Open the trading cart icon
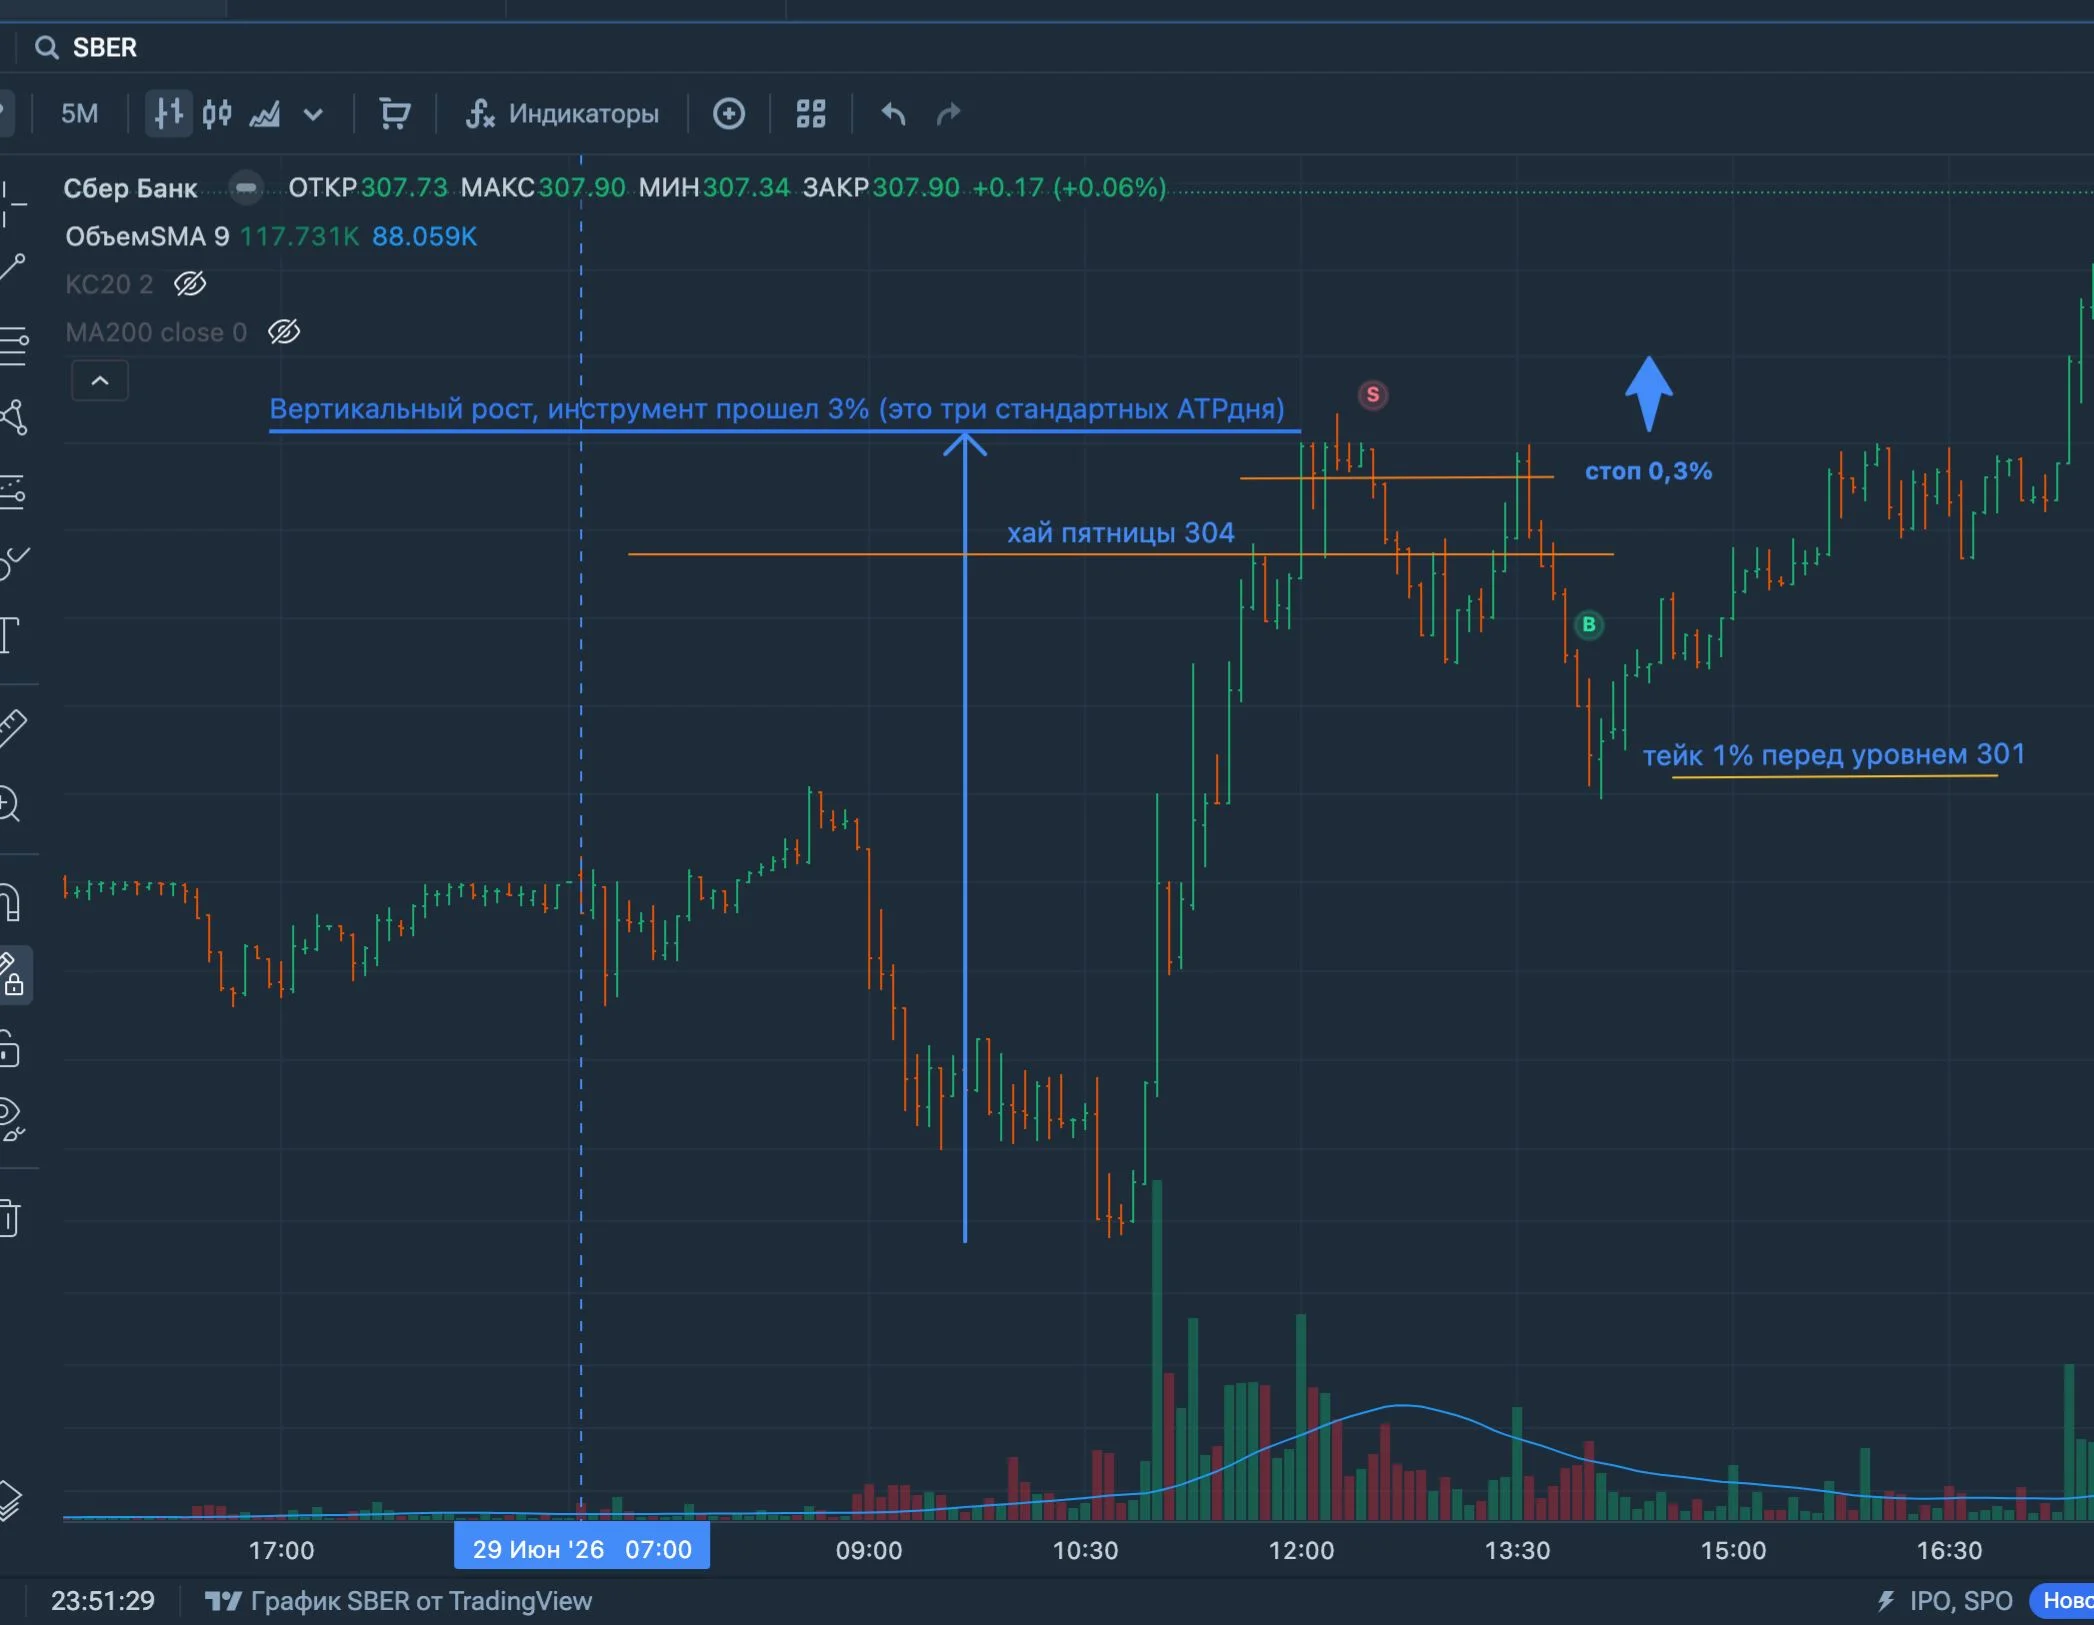This screenshot has width=2094, height=1625. tap(395, 114)
